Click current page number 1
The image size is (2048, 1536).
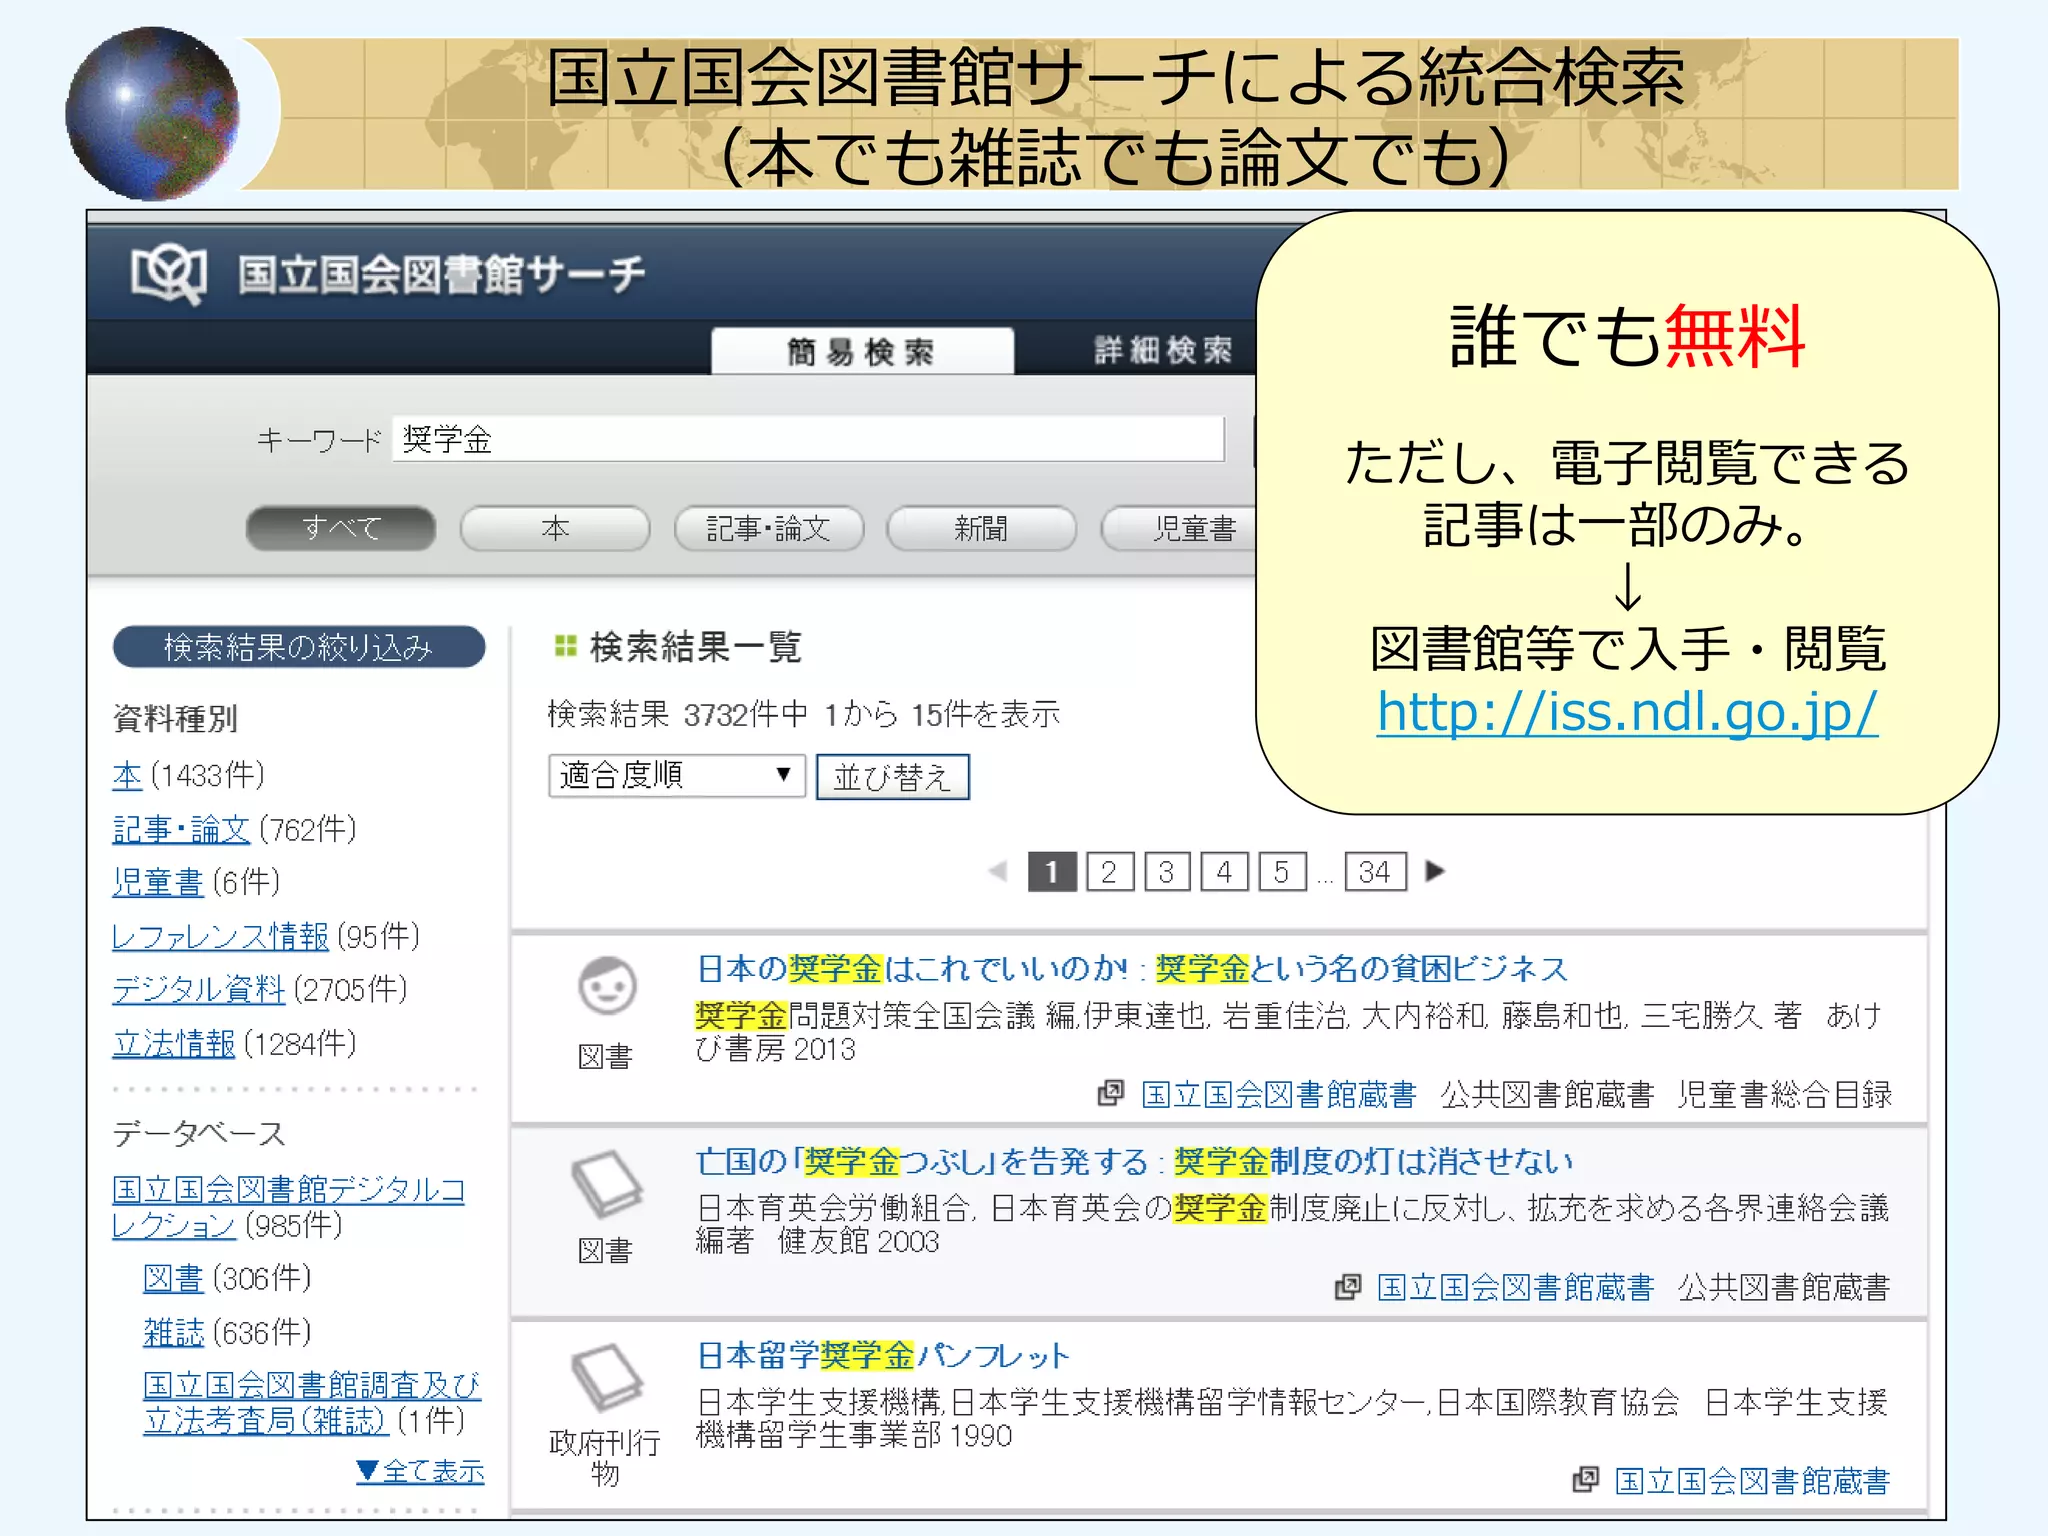point(1052,871)
